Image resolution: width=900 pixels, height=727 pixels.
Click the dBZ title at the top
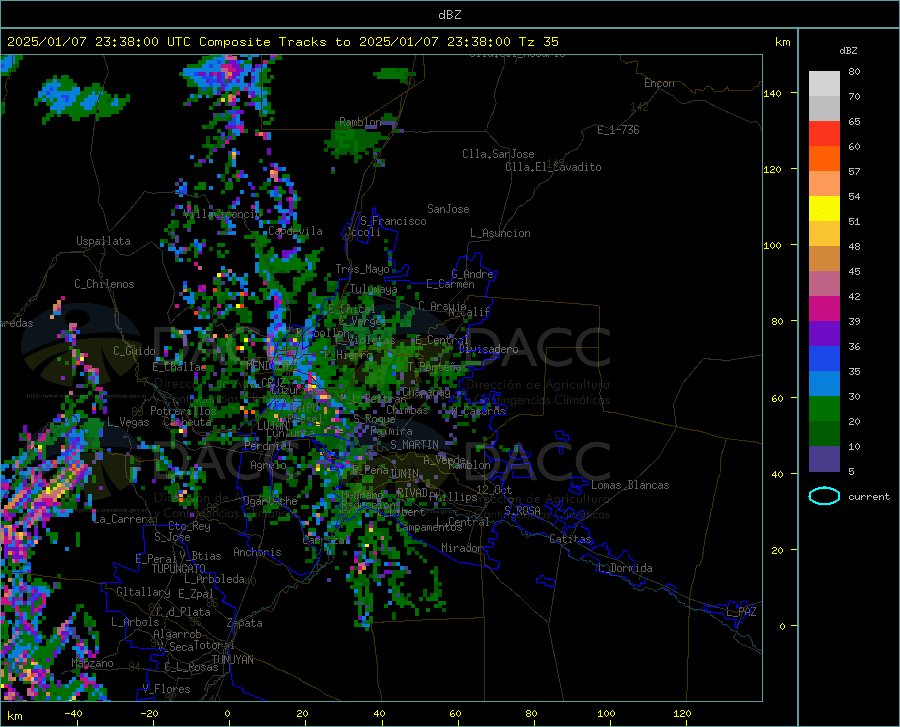[449, 15]
